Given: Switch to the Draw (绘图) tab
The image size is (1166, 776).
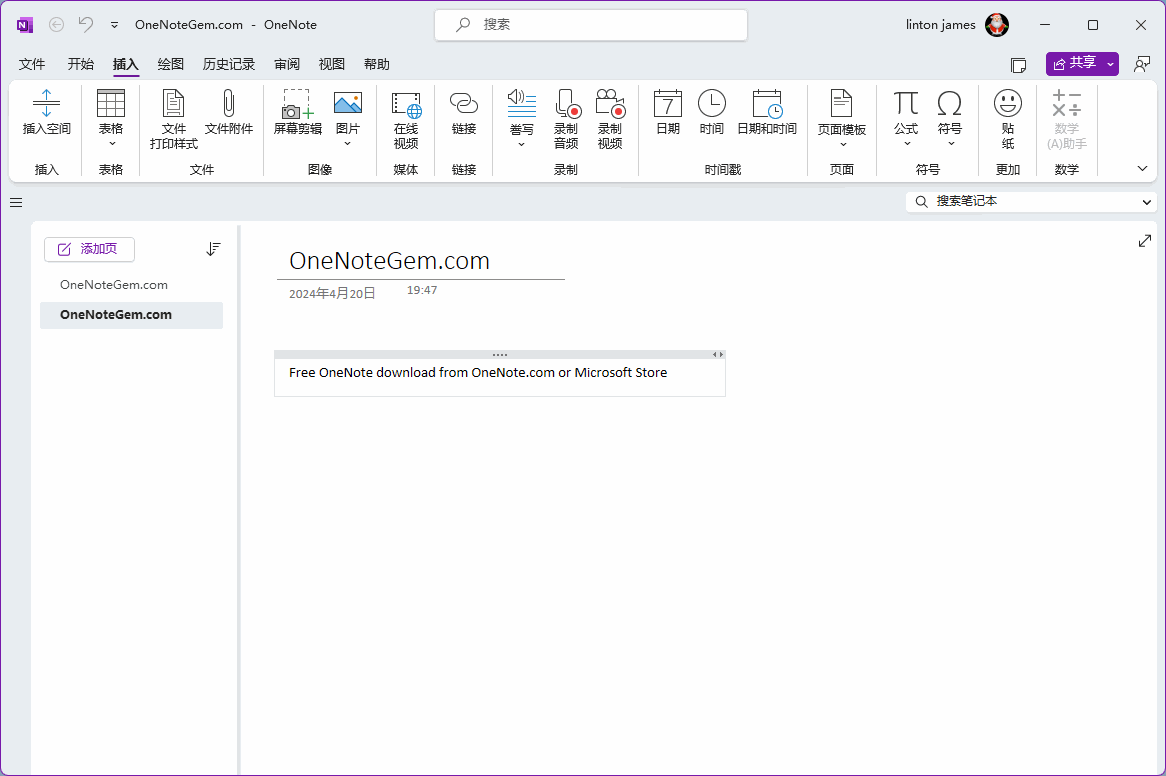Looking at the screenshot, I should click(171, 64).
